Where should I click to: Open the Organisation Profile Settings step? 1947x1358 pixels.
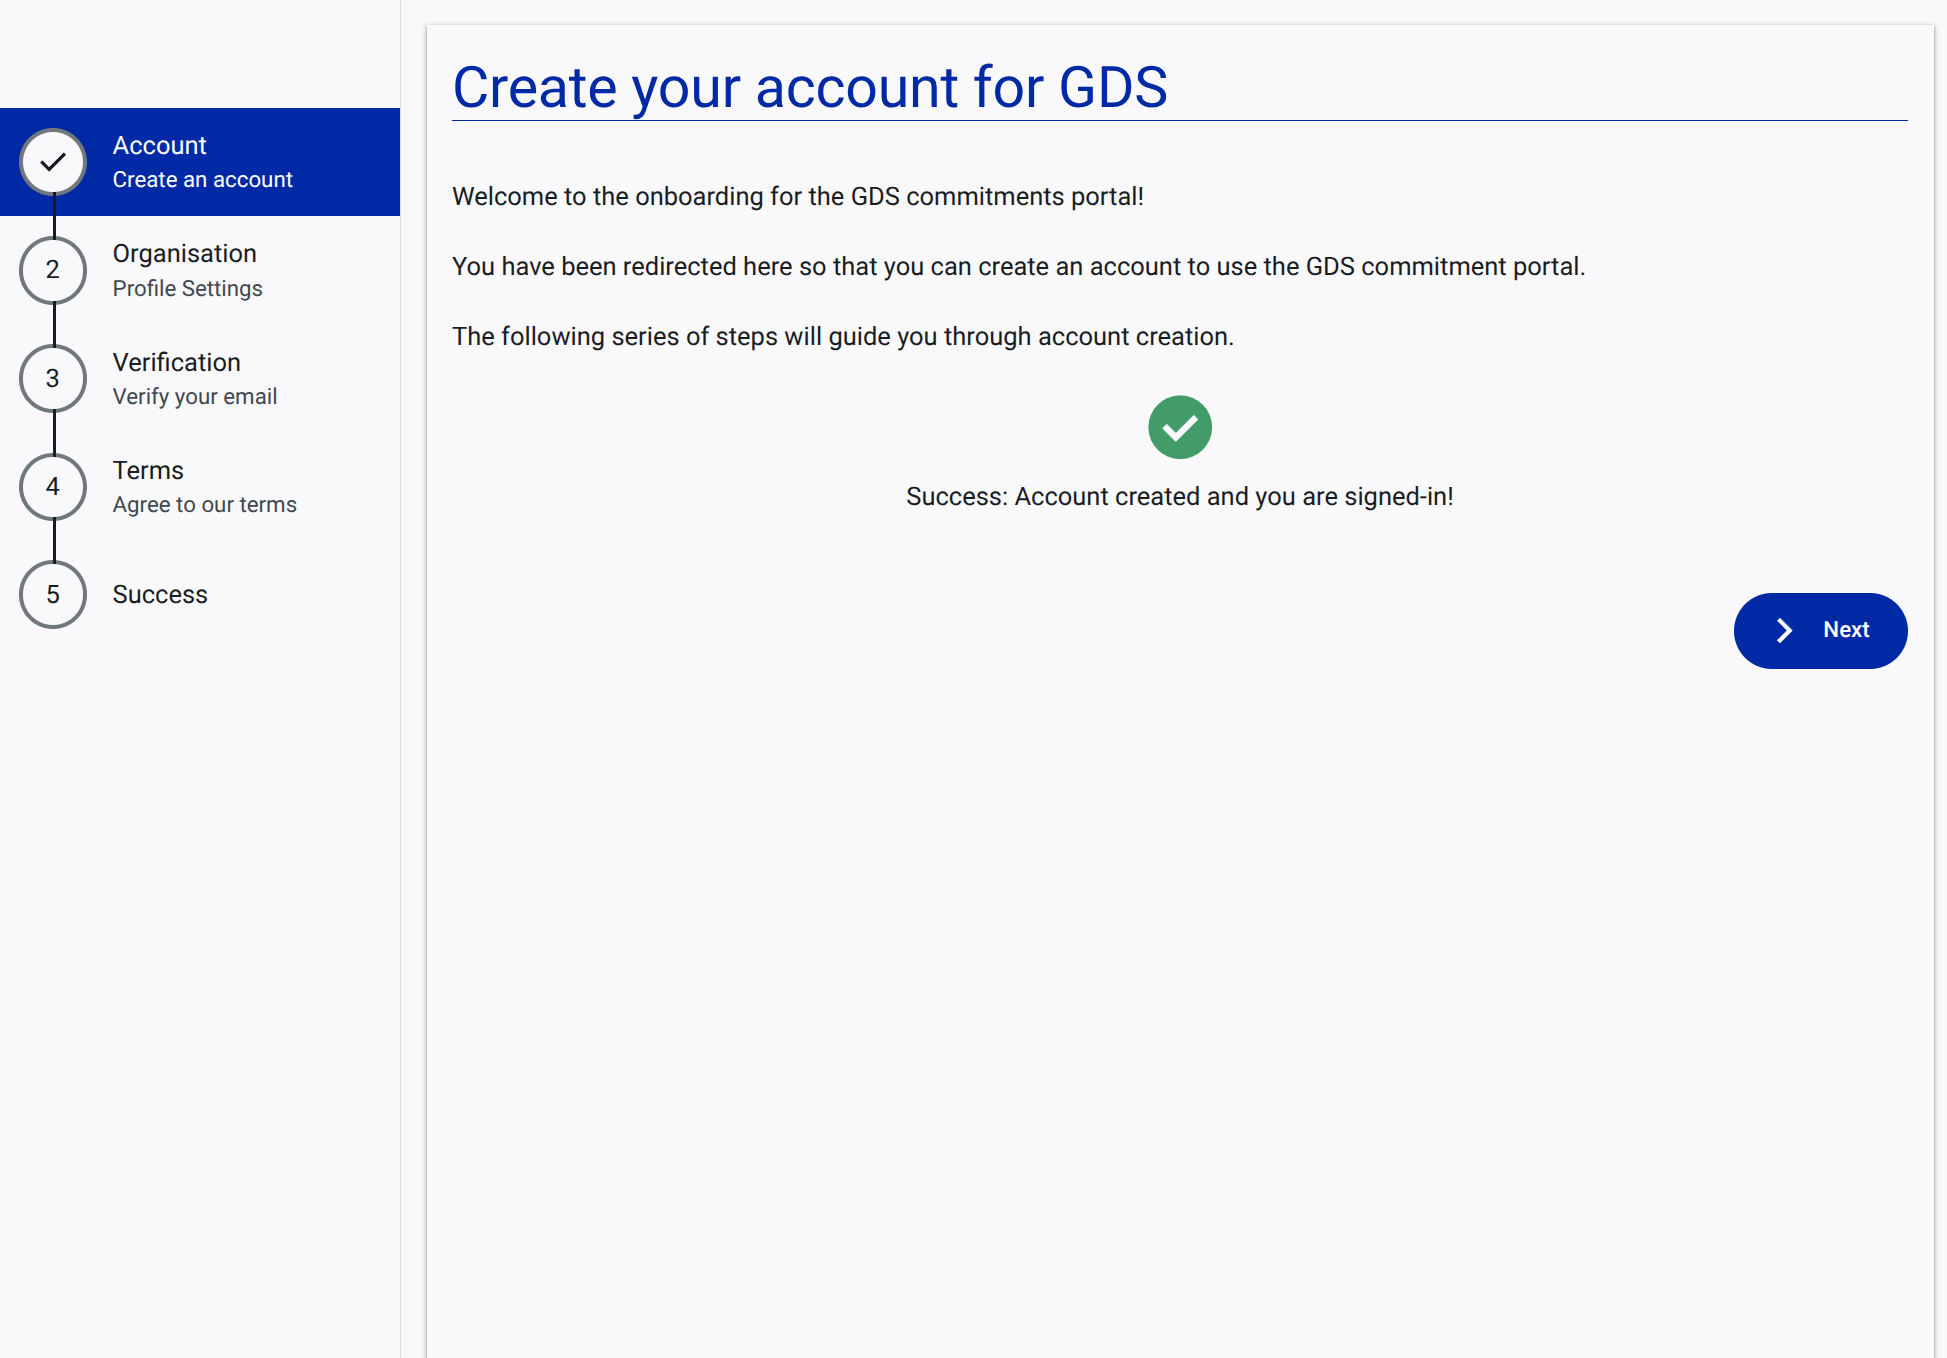(x=184, y=270)
